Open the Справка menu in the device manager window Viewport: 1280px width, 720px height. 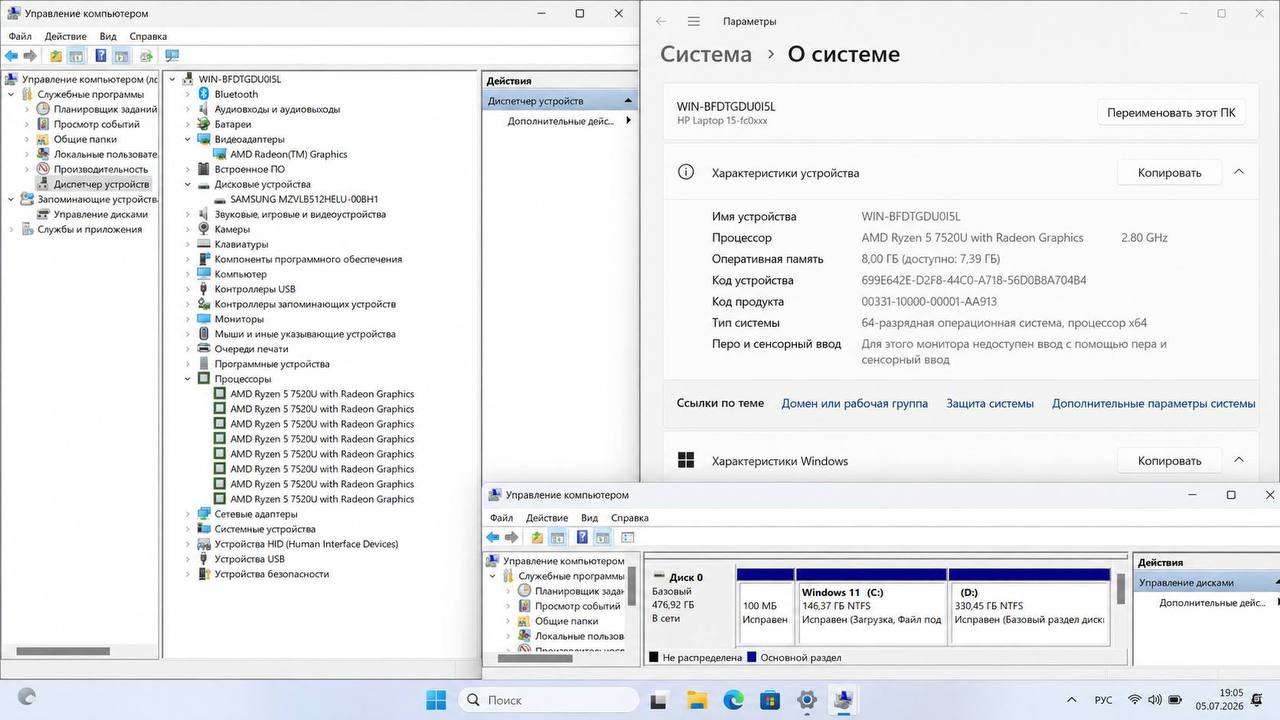(148, 36)
